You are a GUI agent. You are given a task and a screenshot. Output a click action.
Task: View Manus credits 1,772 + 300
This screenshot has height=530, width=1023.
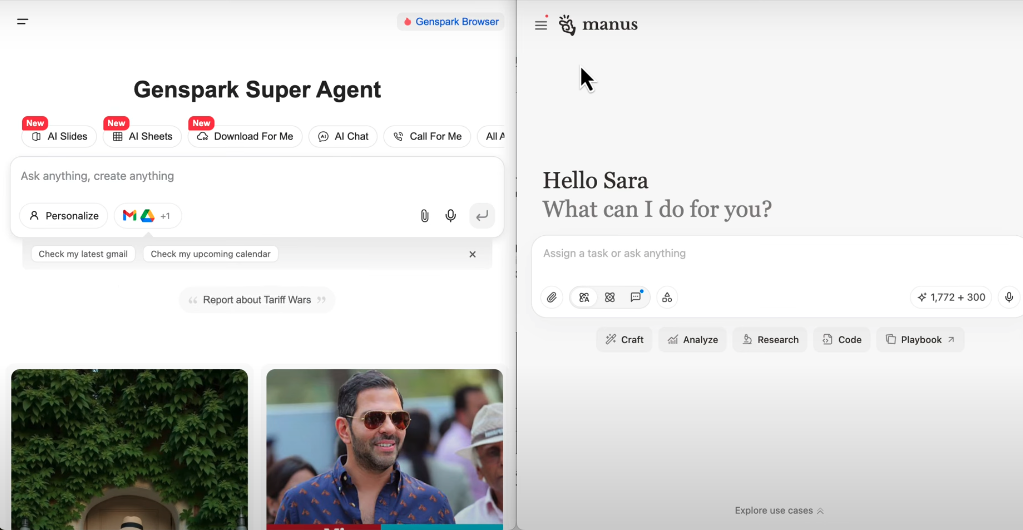pos(951,297)
